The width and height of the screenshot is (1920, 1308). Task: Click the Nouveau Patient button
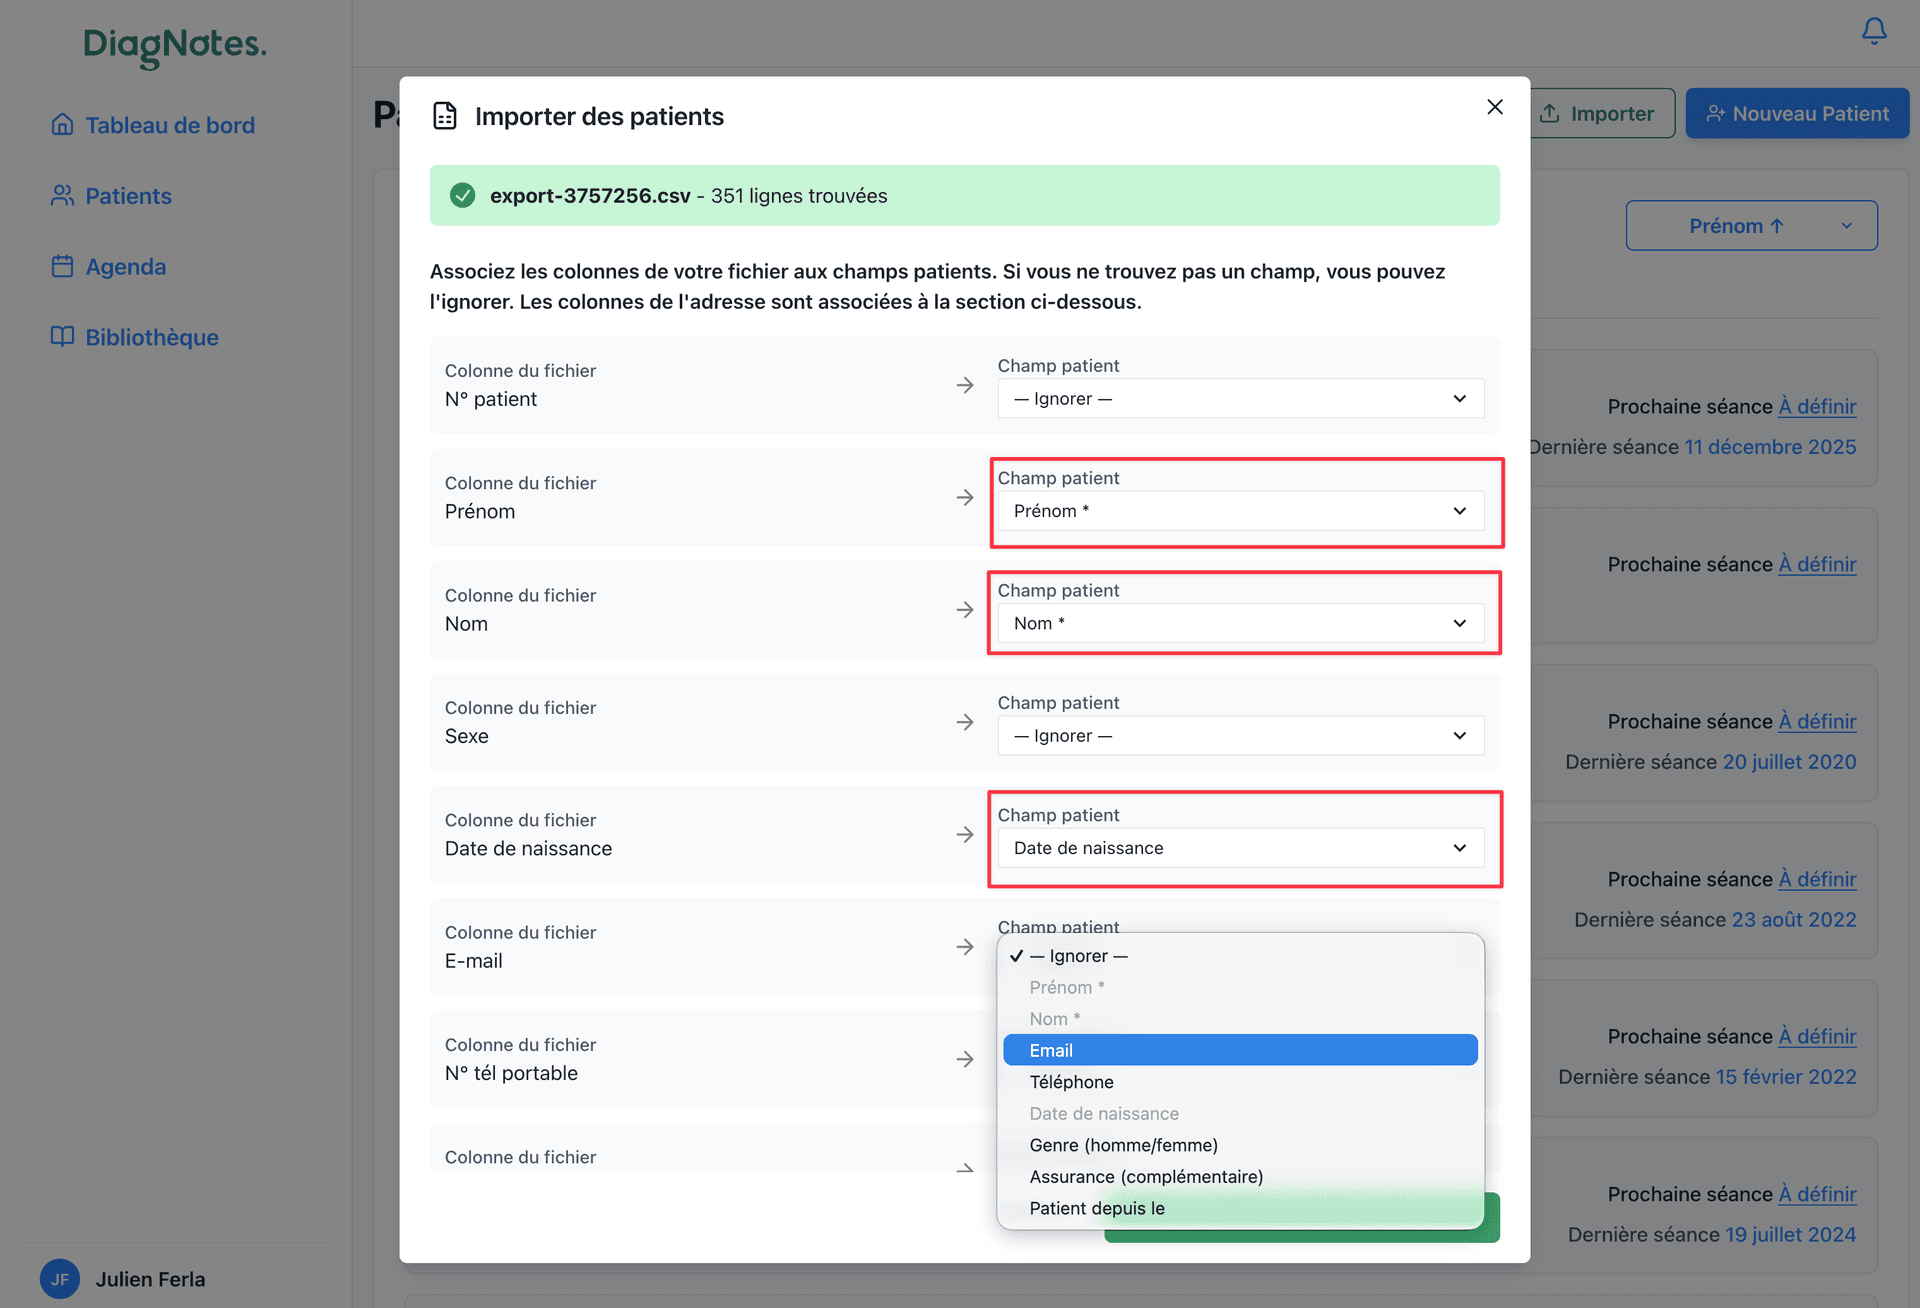1797,114
